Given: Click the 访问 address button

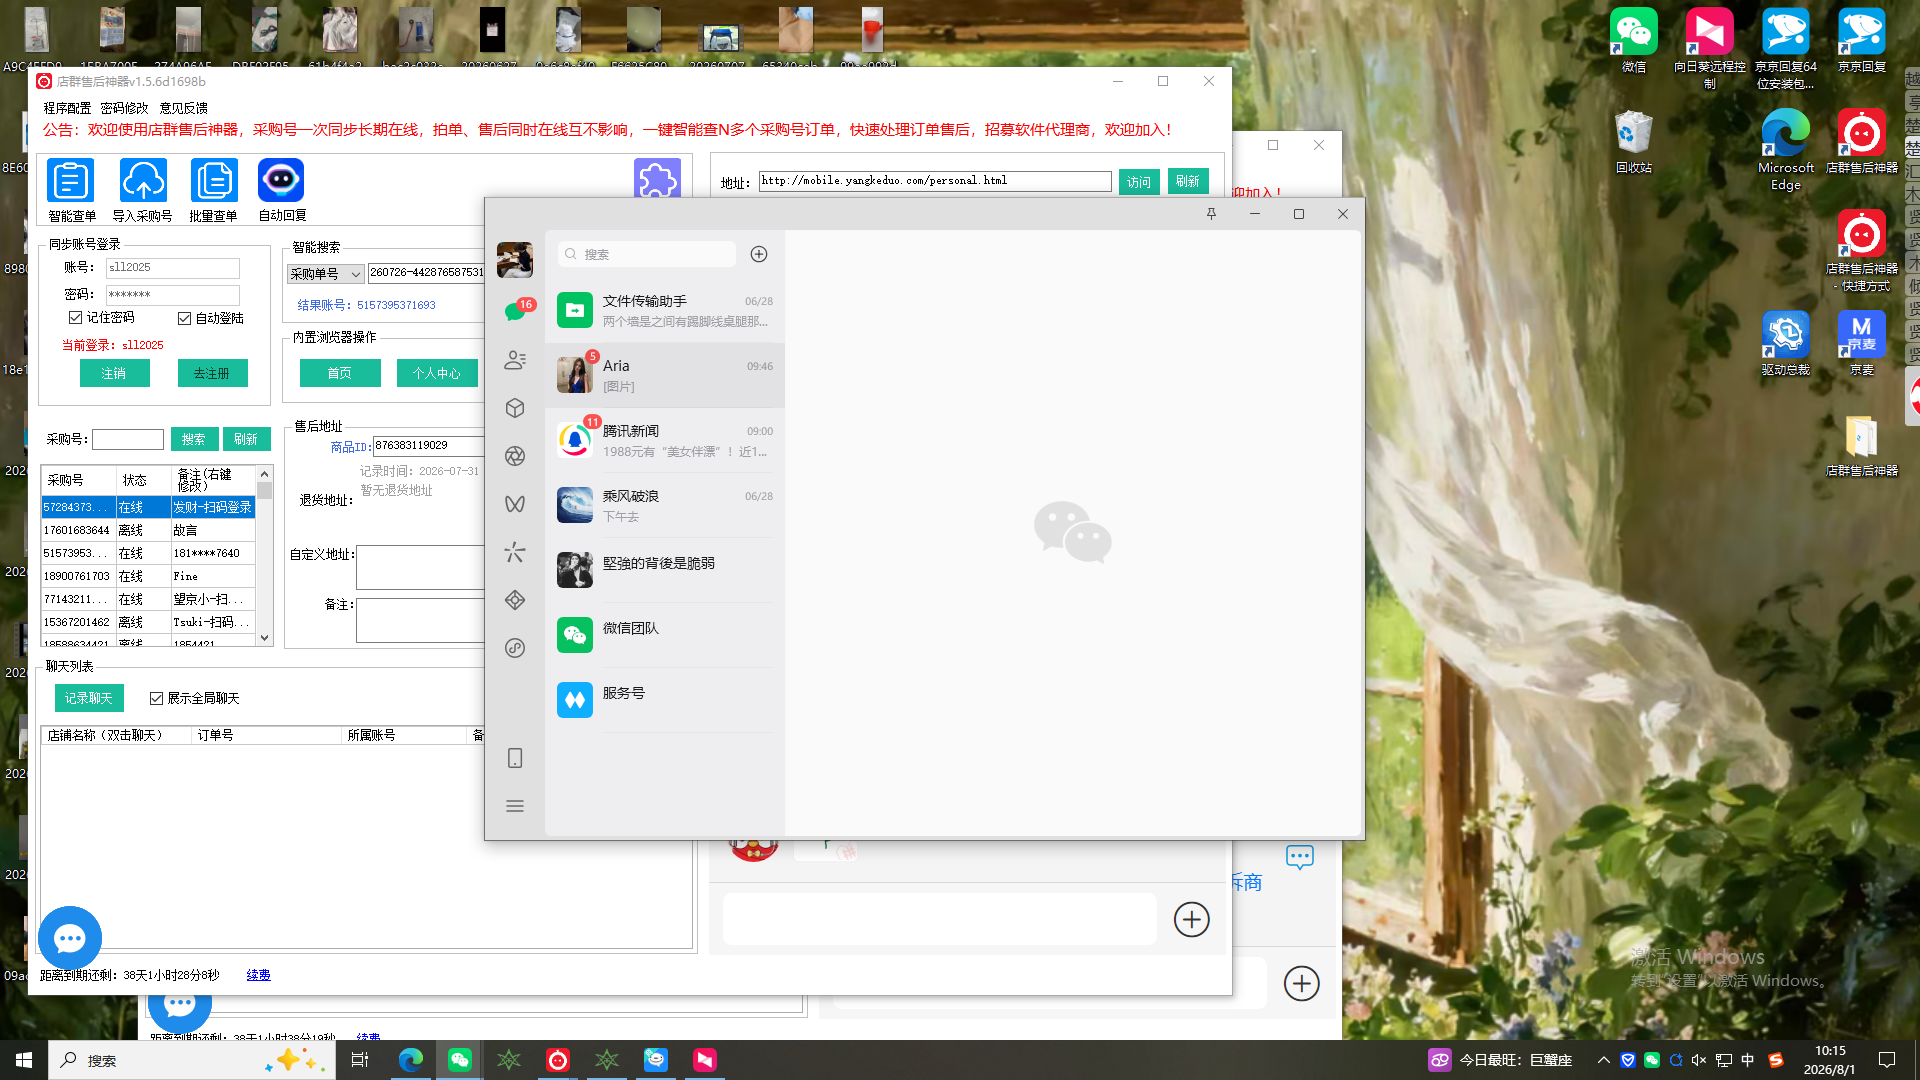Looking at the screenshot, I should coord(1139,181).
